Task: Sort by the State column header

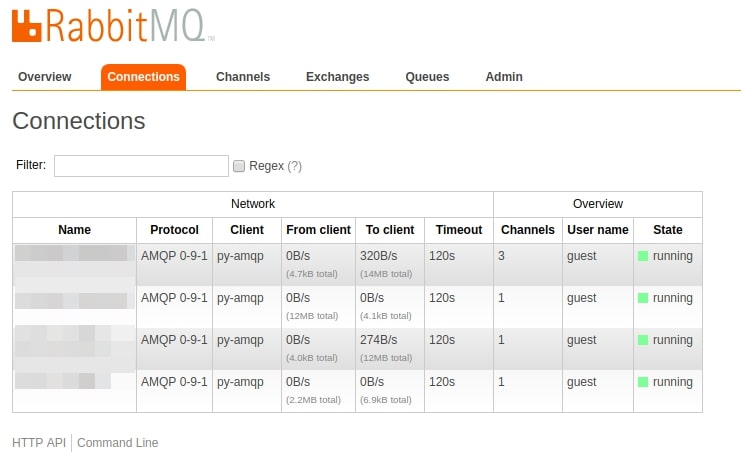Action: coord(668,230)
